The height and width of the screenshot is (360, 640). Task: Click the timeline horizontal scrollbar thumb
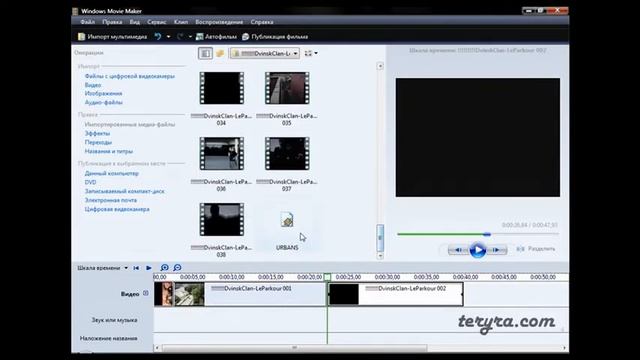pos(294,348)
